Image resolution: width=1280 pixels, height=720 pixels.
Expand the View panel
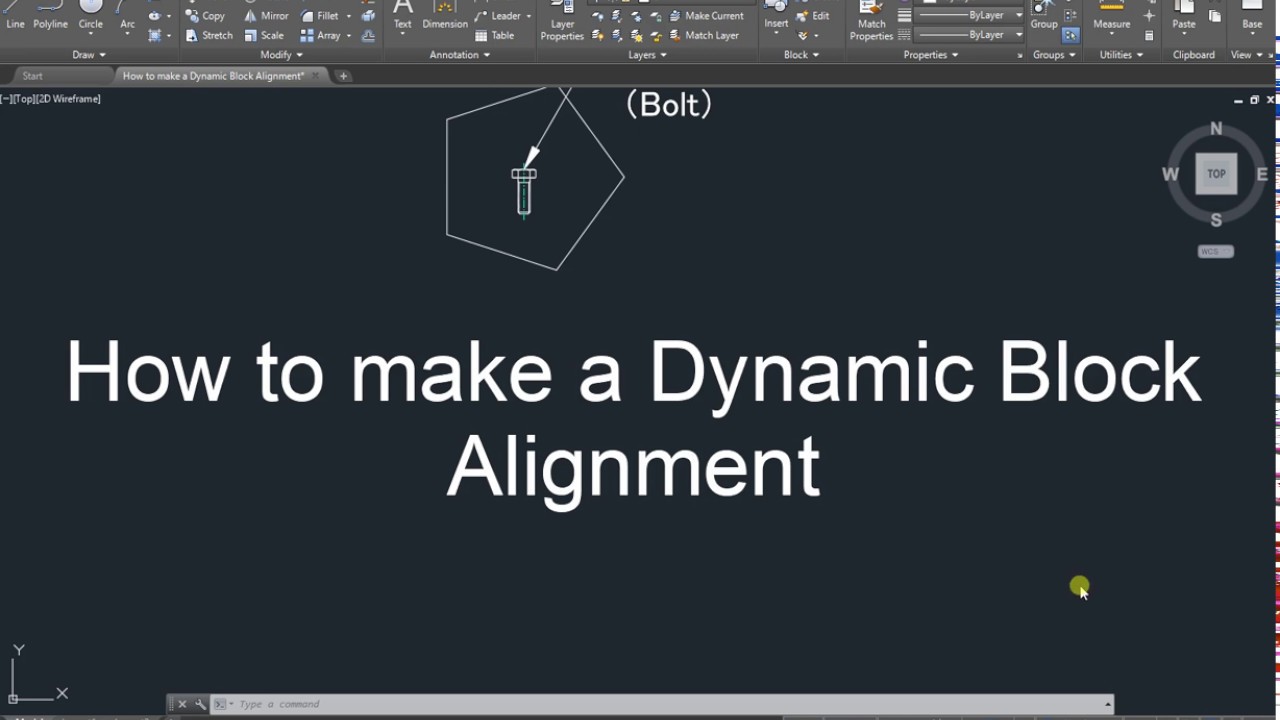point(1246,55)
